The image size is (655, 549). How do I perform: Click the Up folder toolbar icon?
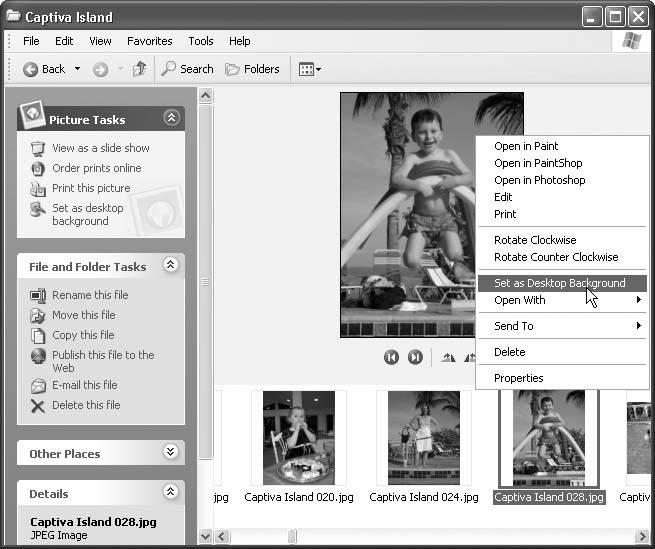click(139, 69)
